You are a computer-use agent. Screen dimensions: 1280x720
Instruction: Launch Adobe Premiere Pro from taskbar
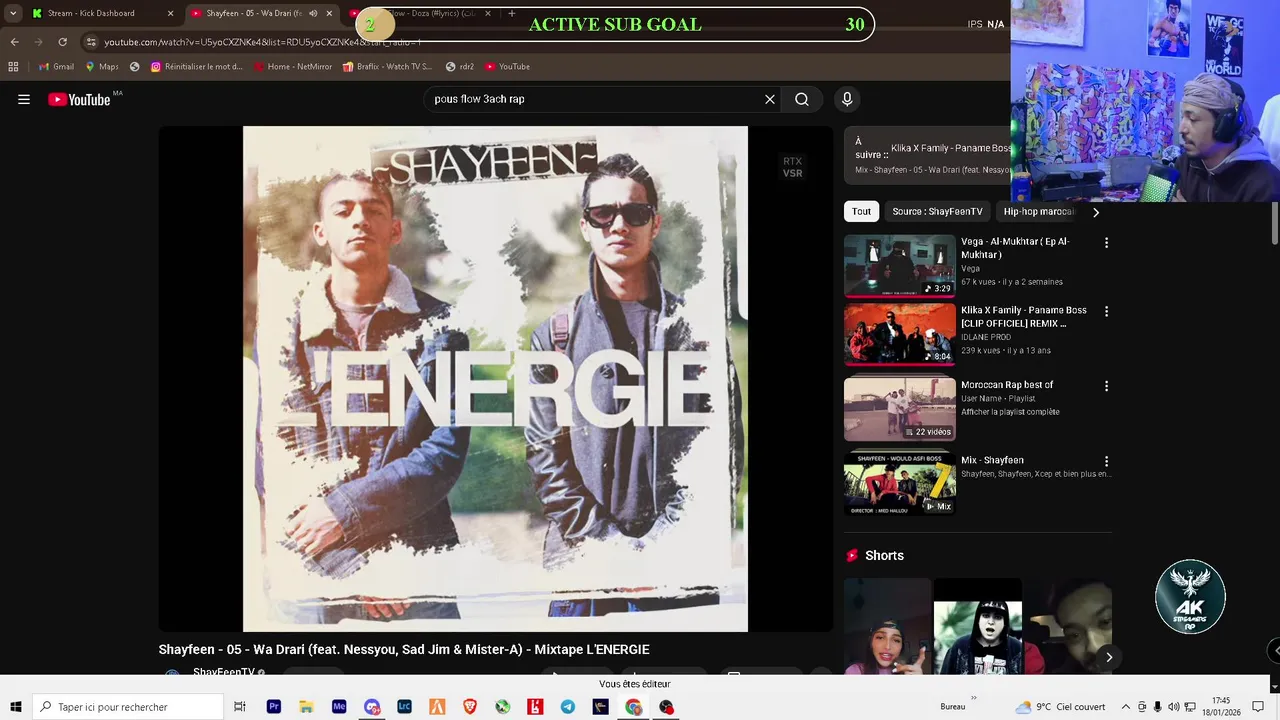[x=274, y=707]
